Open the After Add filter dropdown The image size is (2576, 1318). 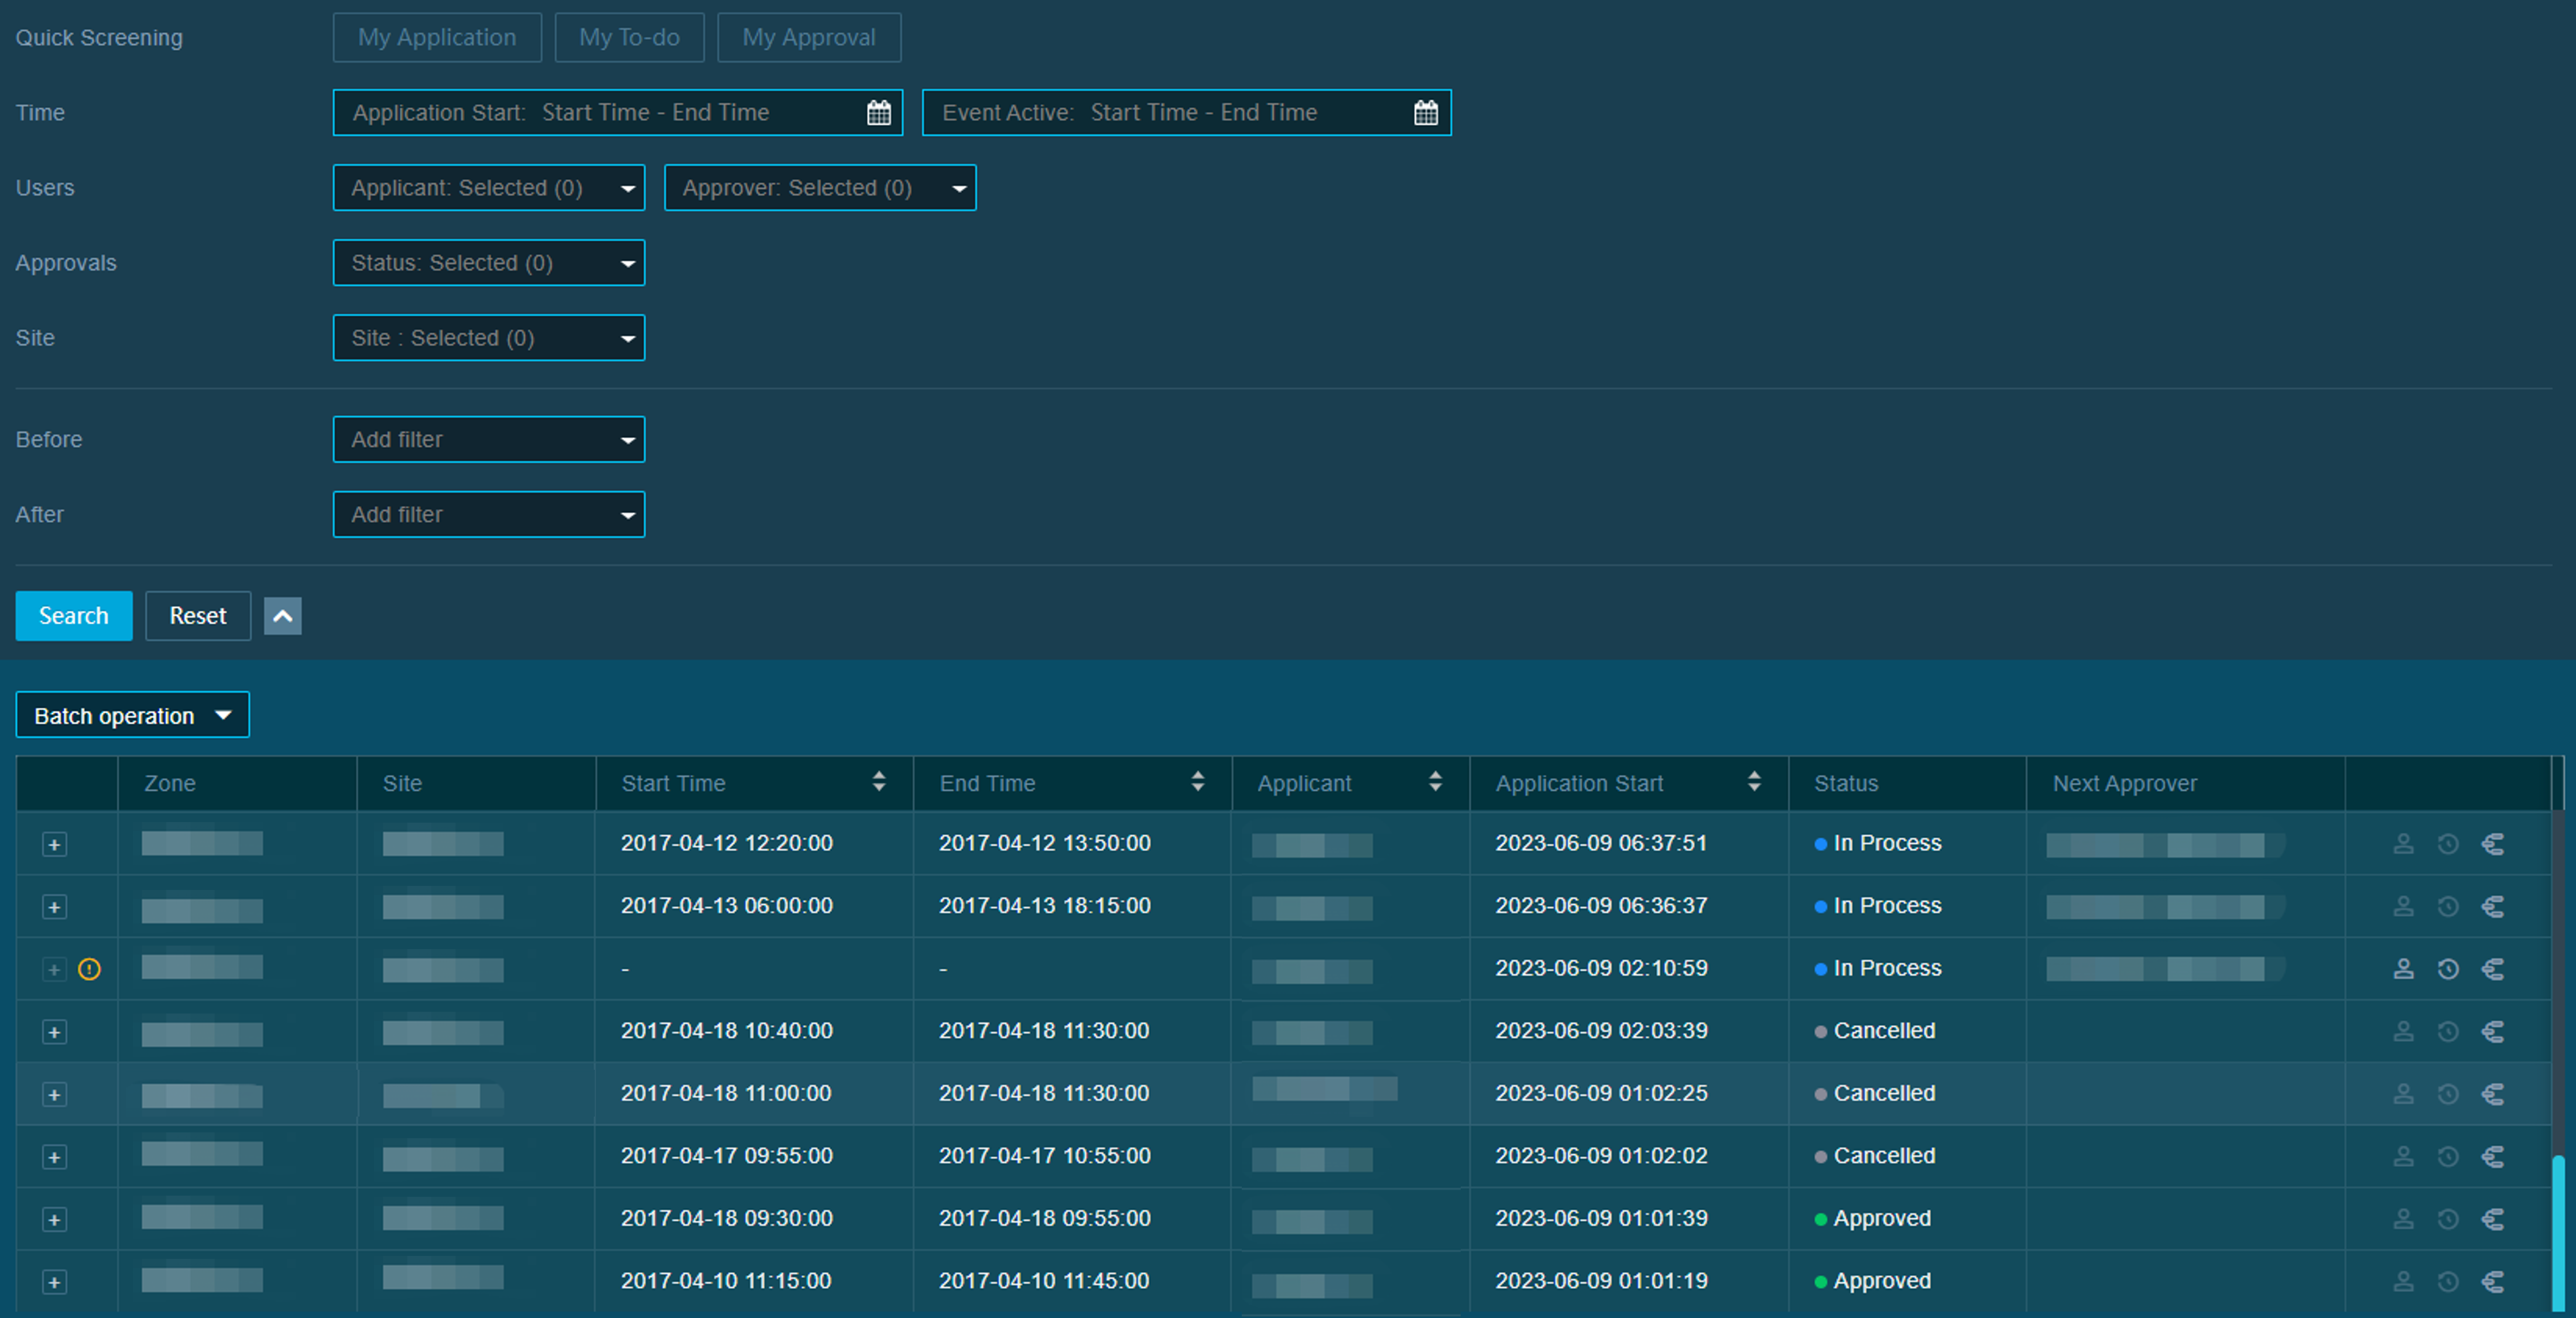[x=489, y=515]
